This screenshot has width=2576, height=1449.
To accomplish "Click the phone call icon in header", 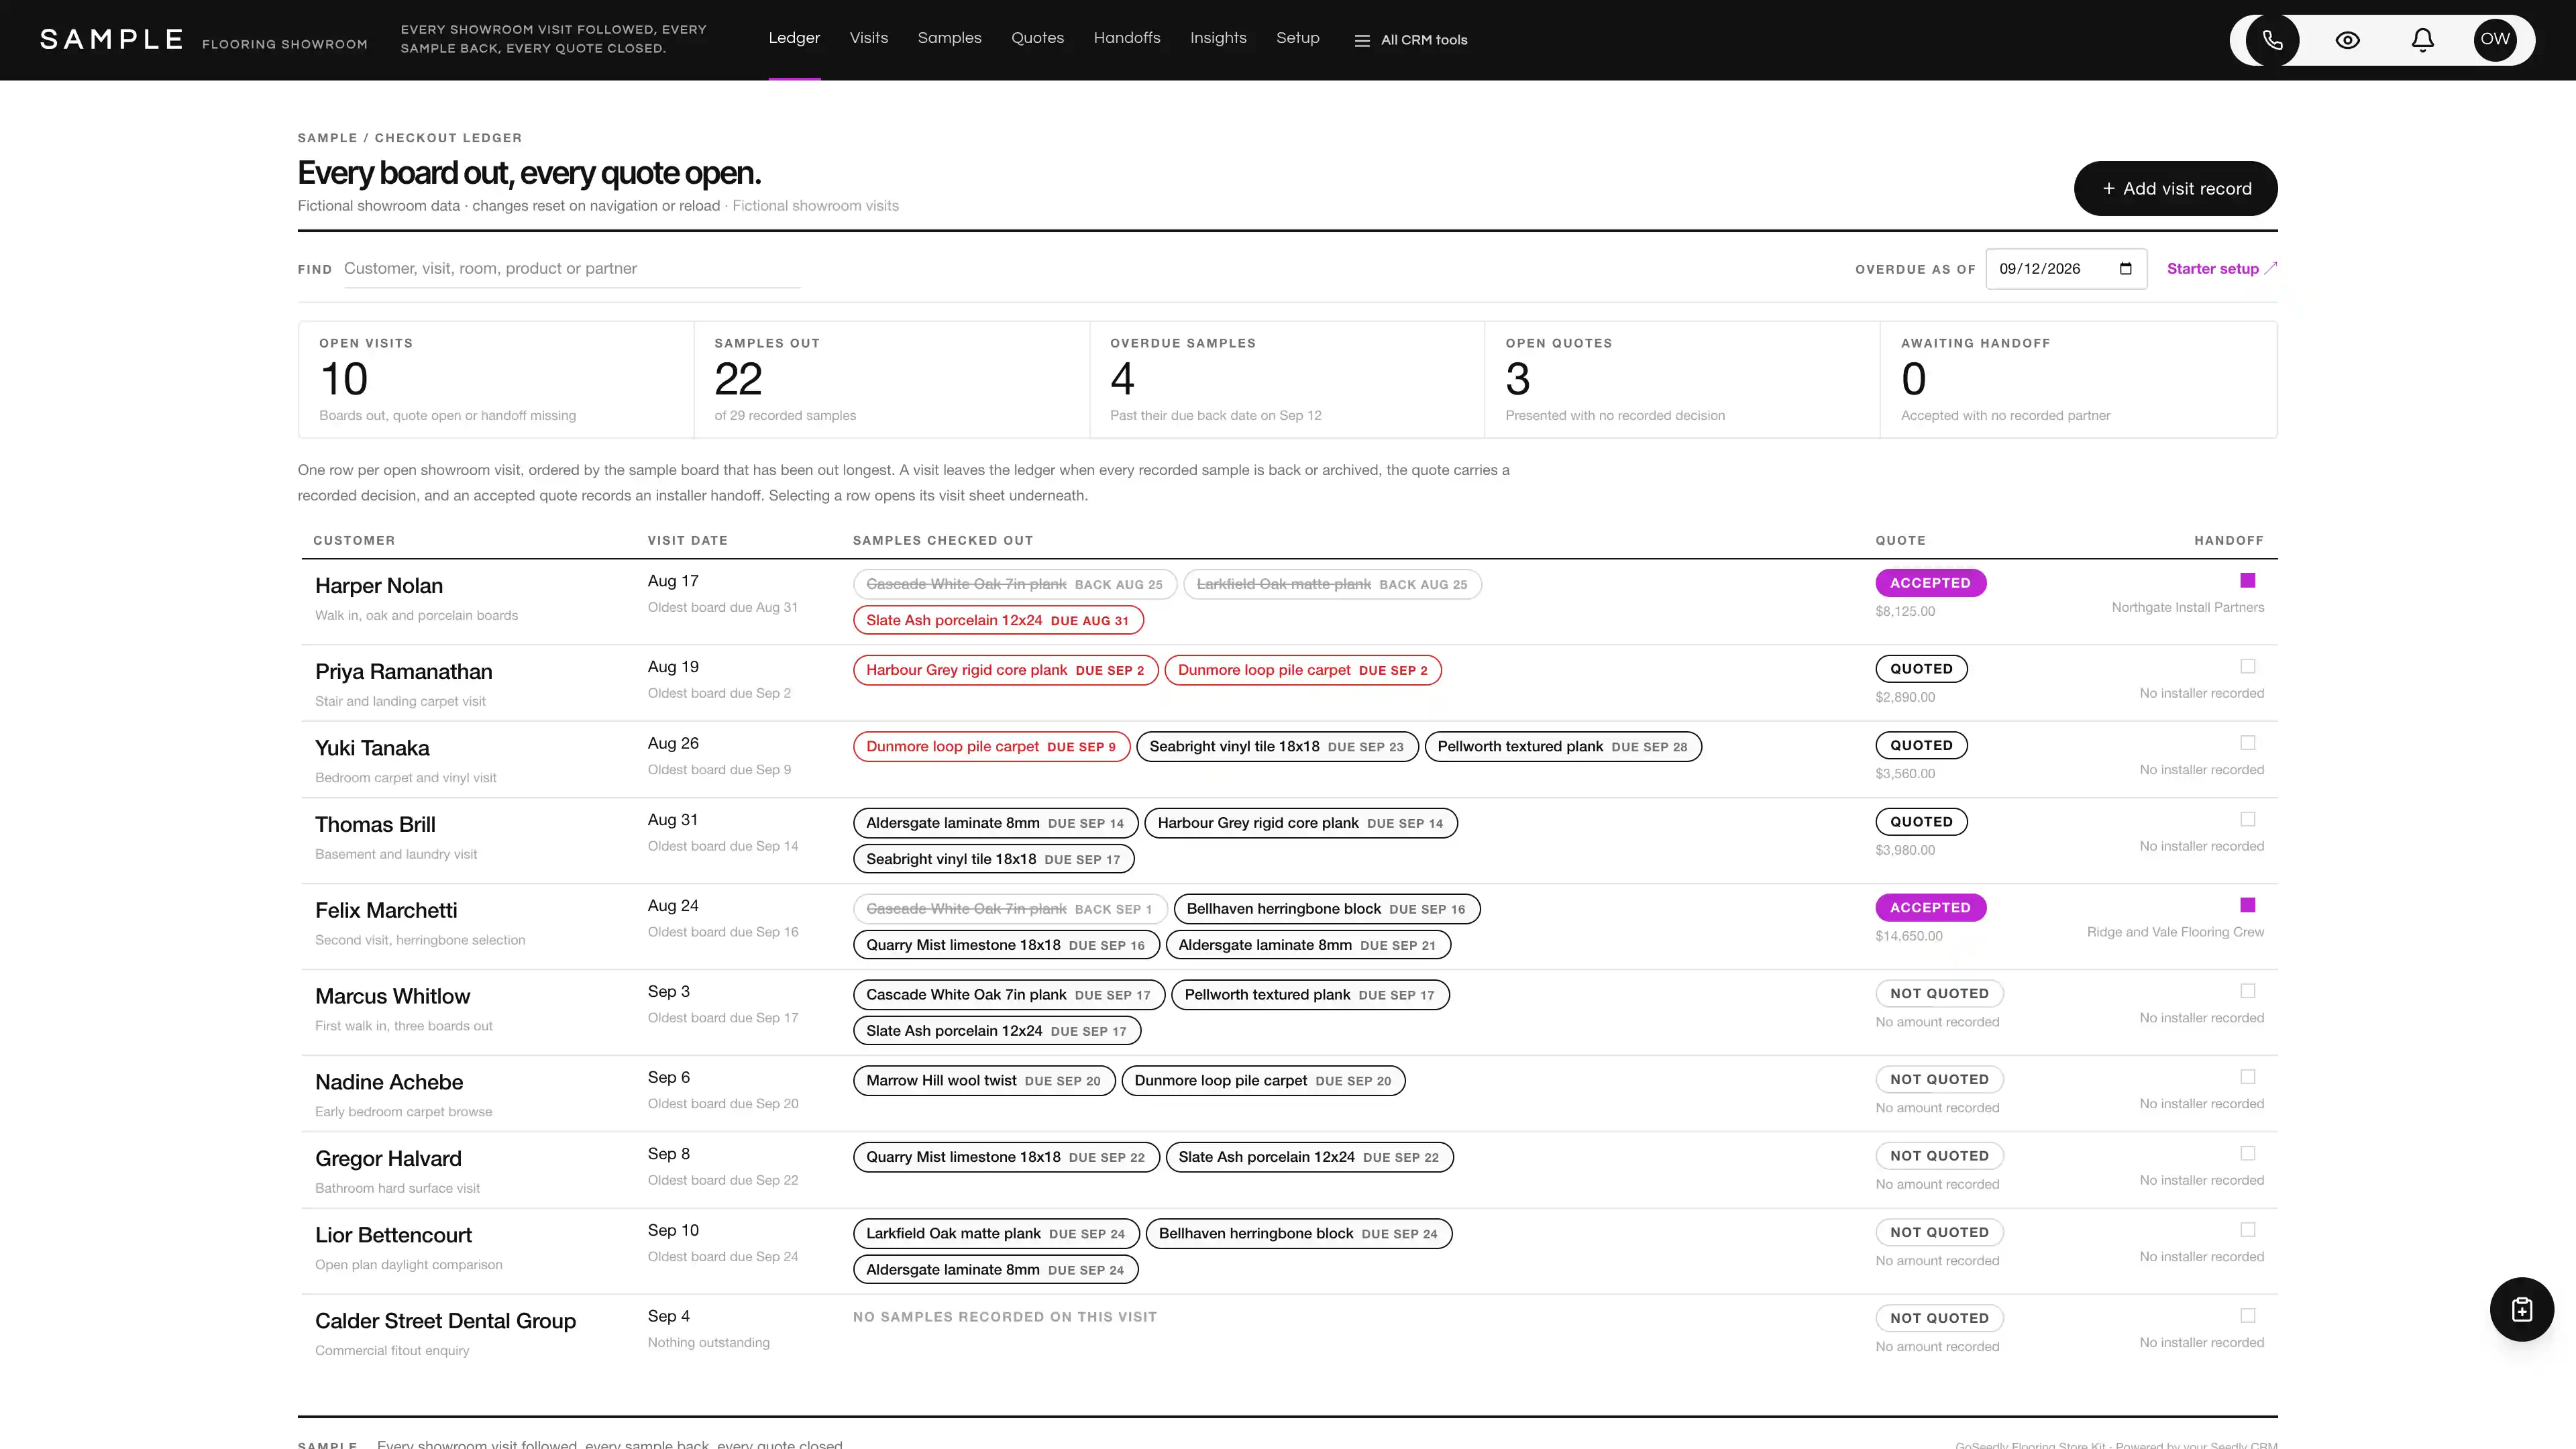I will click(2272, 40).
